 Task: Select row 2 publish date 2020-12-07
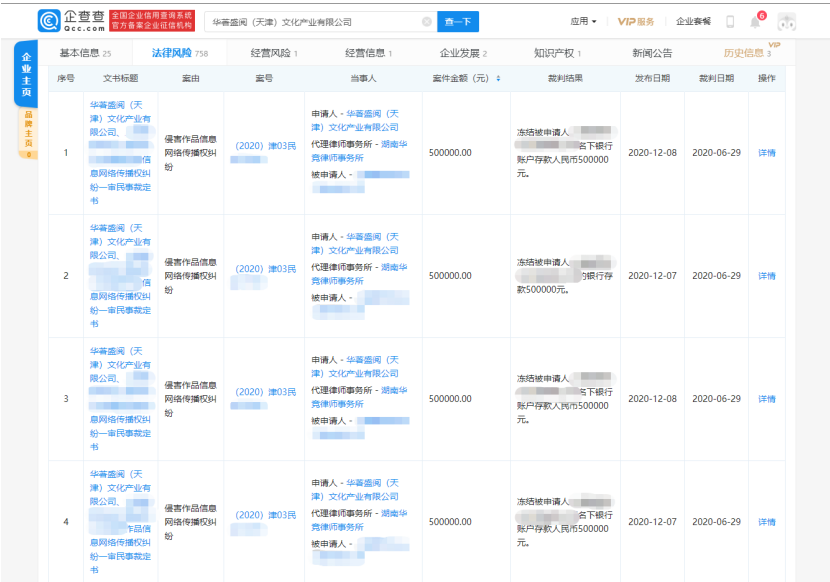coord(652,276)
